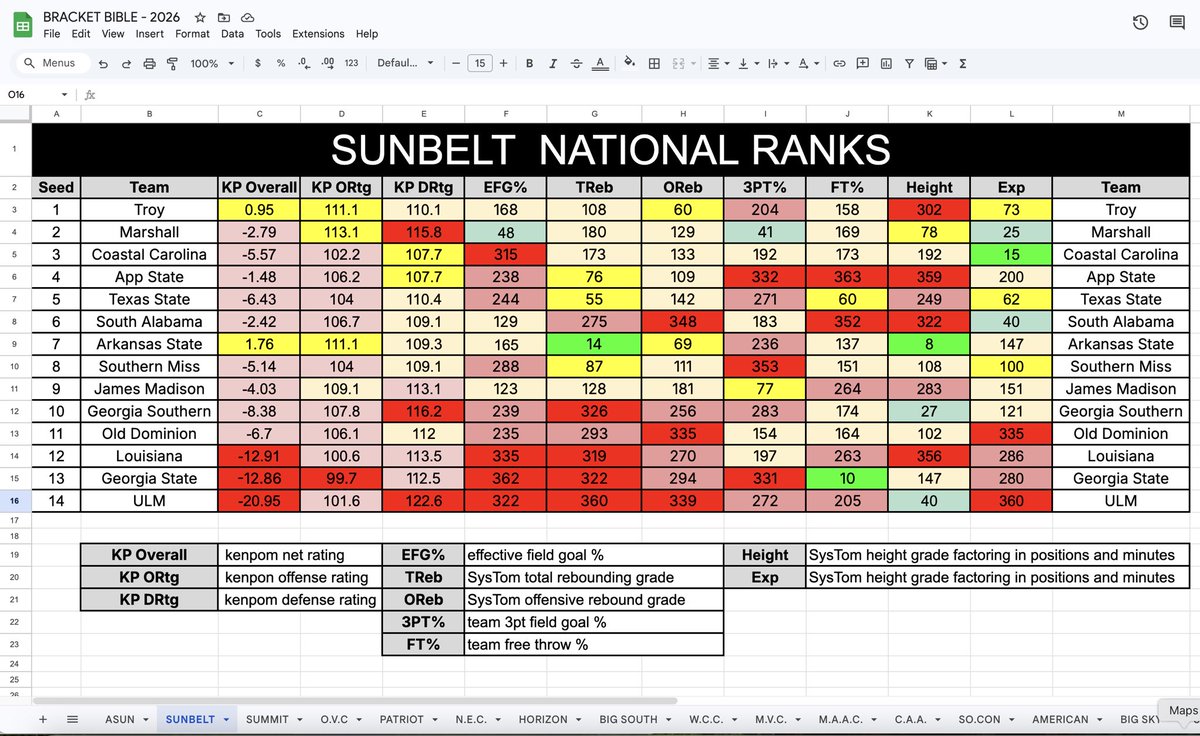This screenshot has width=1200, height=736.
Task: Format cell as percent
Action: 281,63
